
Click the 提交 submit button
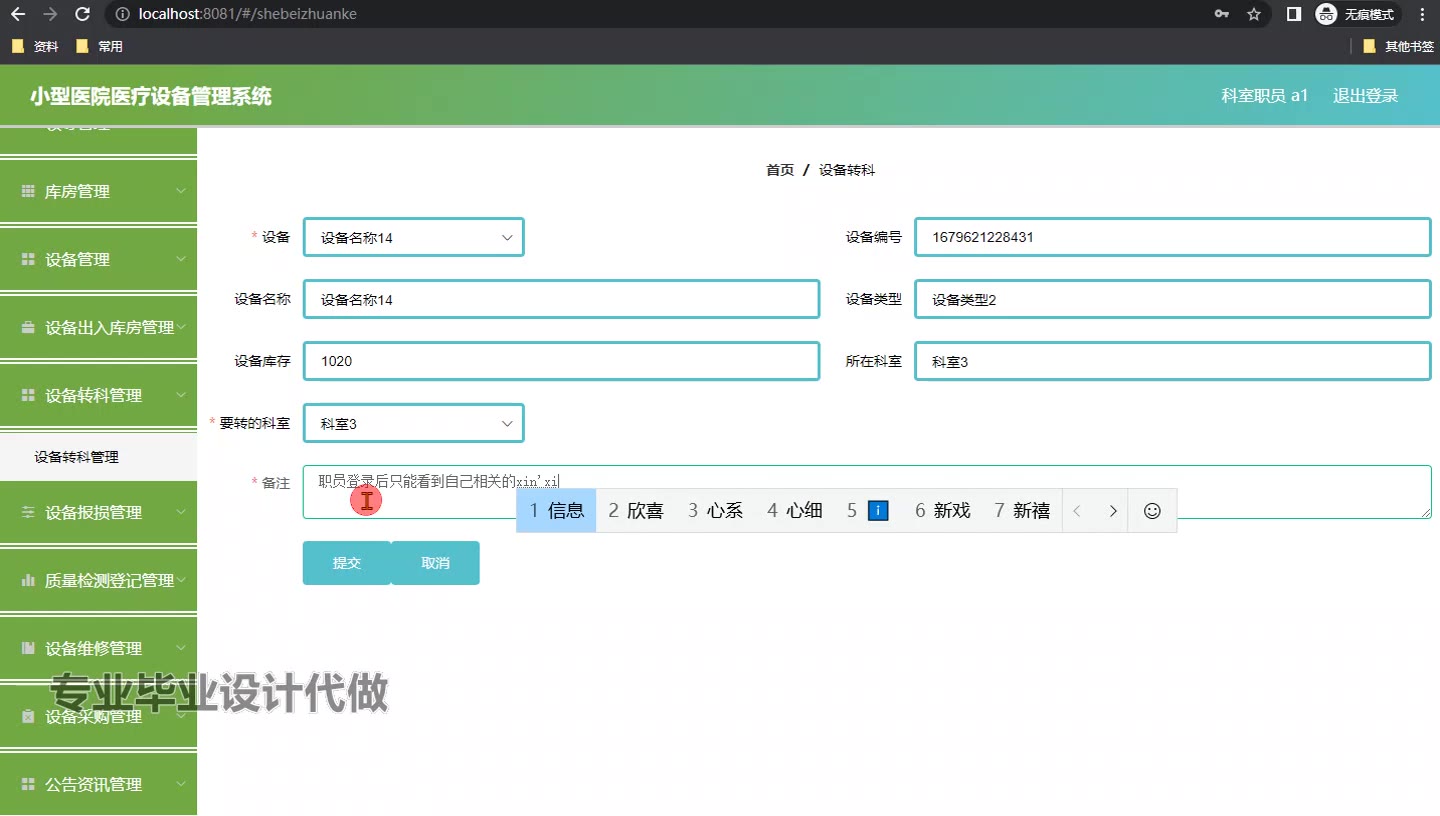coord(346,563)
